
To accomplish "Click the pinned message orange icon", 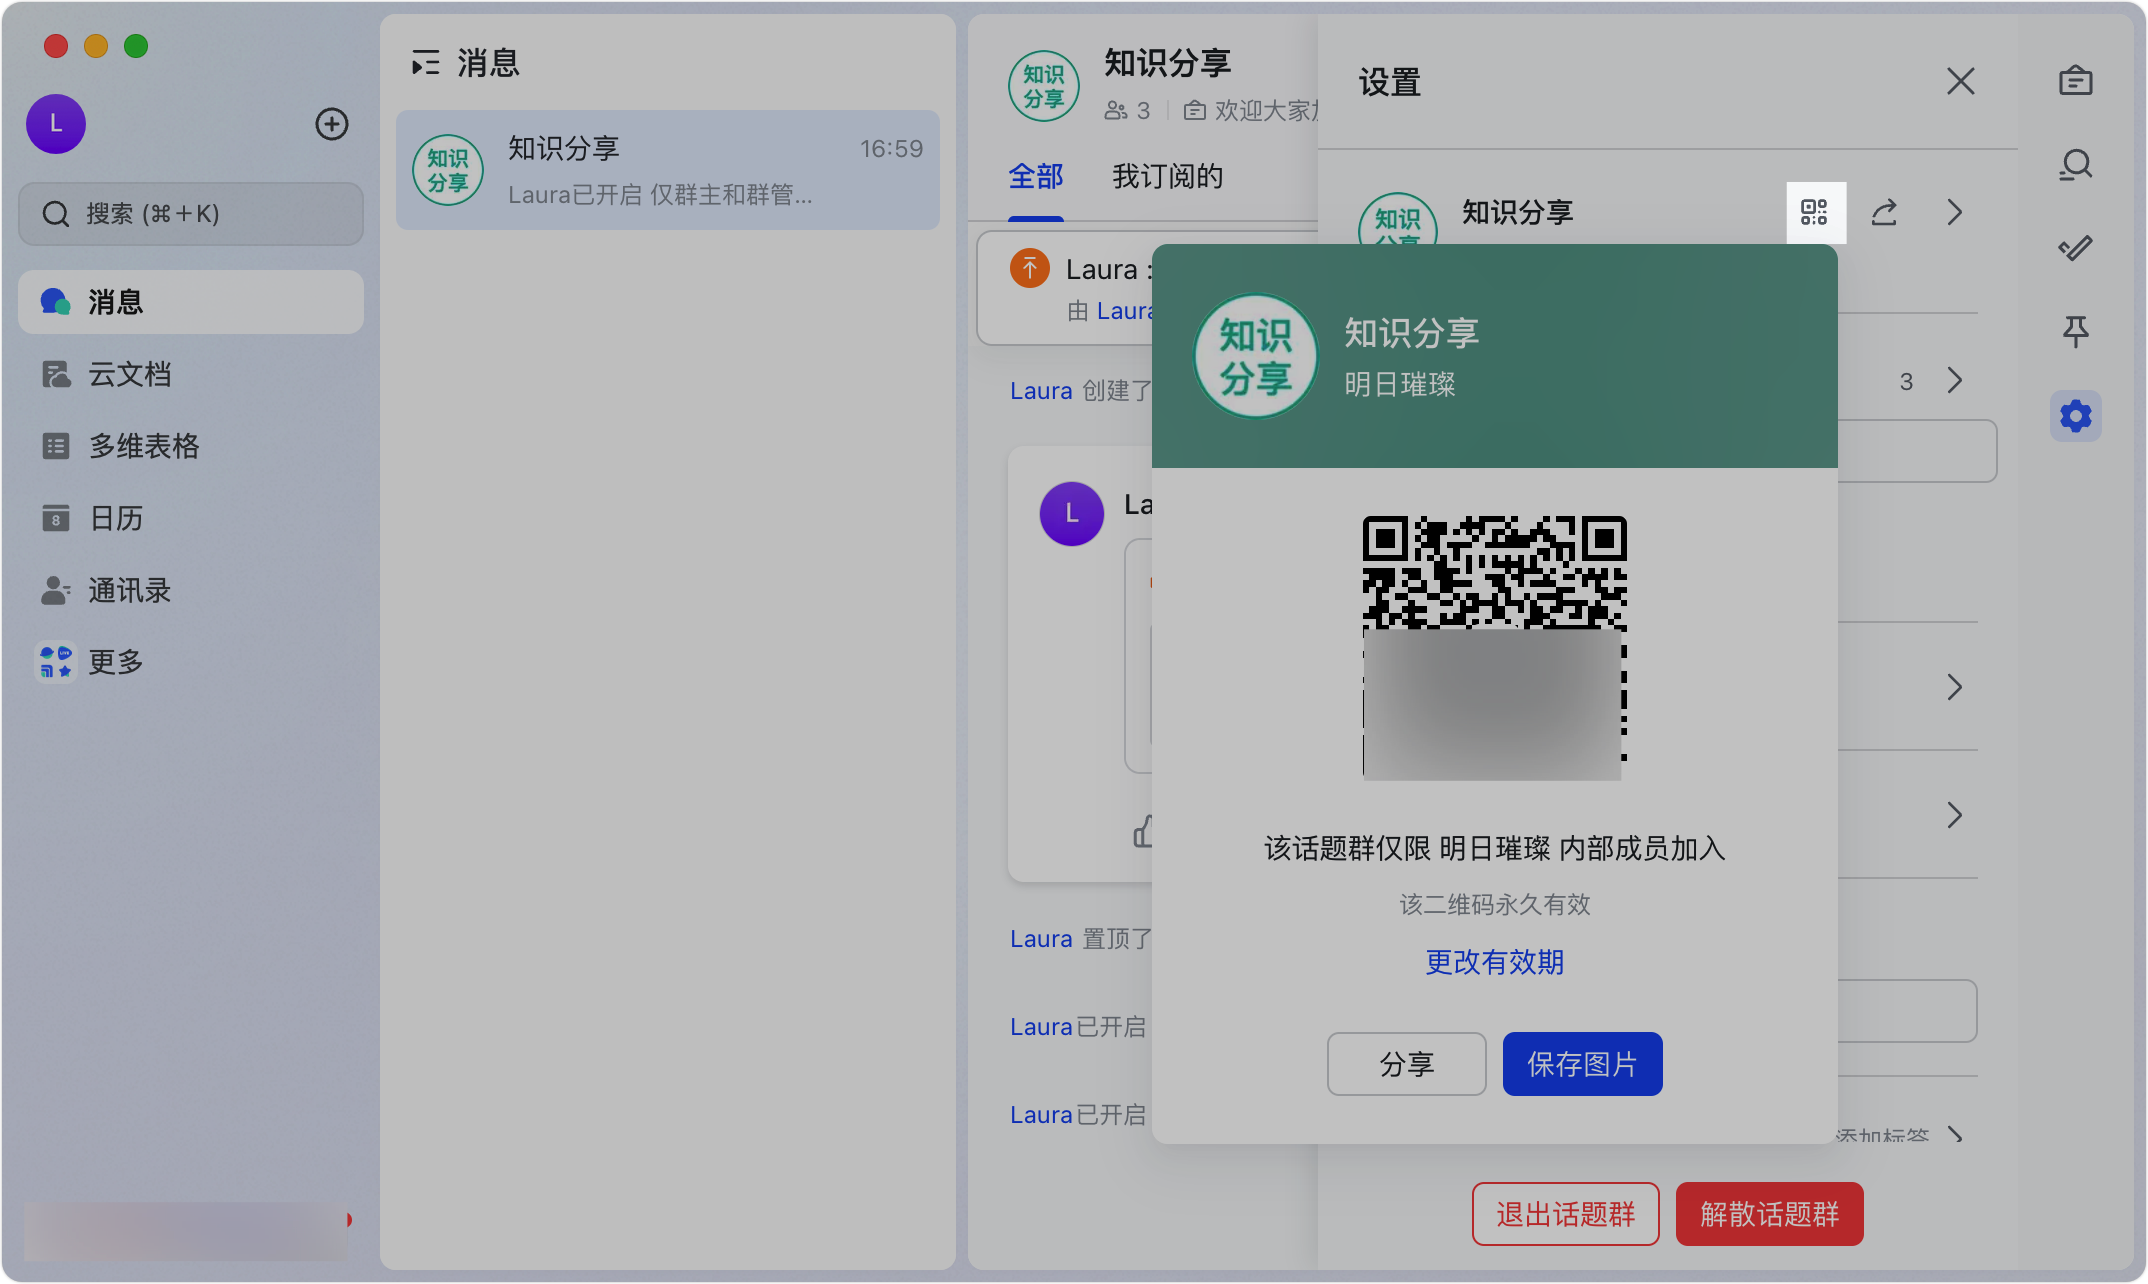I will tap(1030, 268).
